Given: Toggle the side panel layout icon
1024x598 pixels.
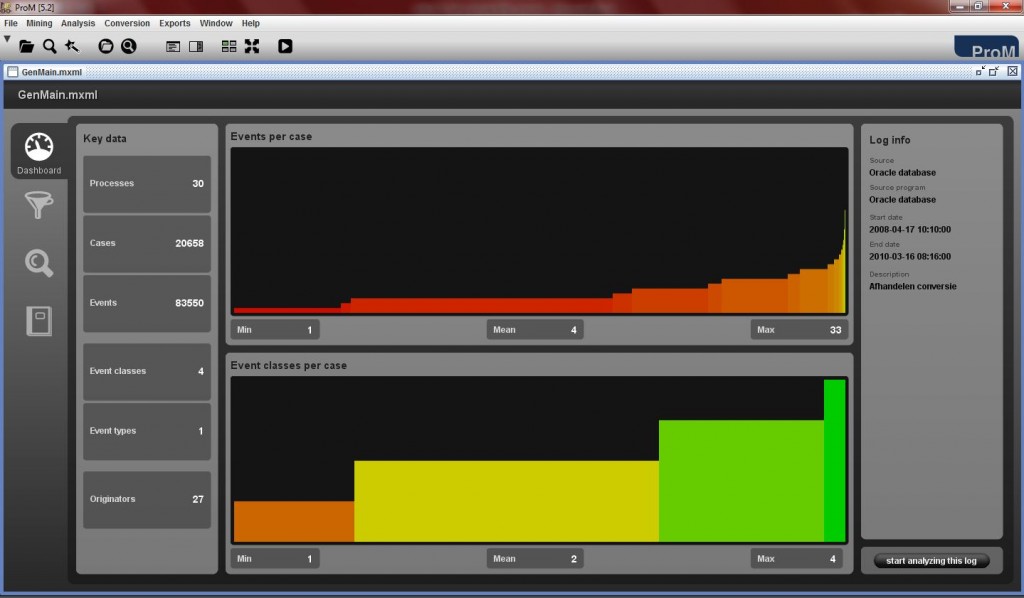Looking at the screenshot, I should point(196,46).
